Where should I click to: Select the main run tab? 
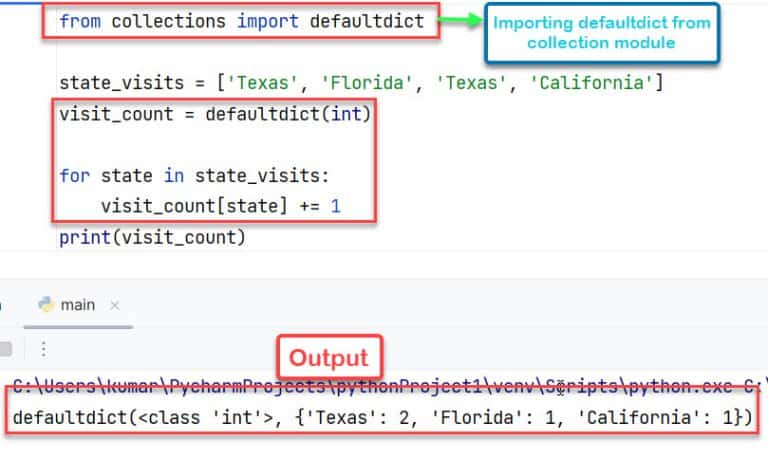[x=77, y=305]
